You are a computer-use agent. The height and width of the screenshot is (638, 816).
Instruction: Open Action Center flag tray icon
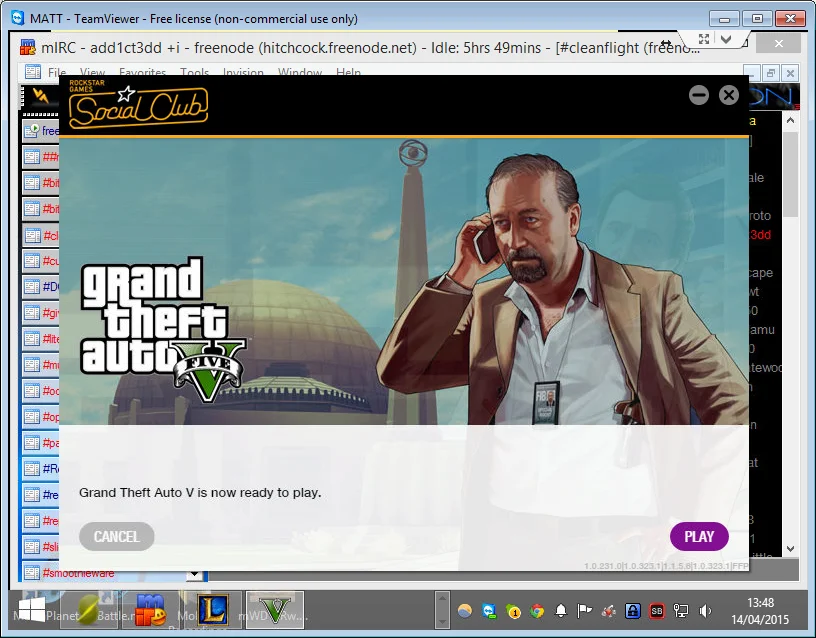584,610
